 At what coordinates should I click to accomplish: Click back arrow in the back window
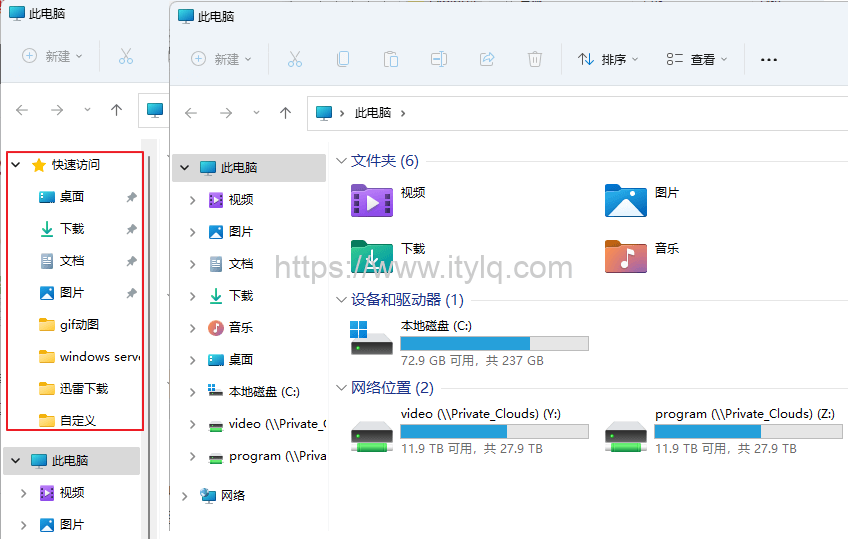click(x=22, y=110)
